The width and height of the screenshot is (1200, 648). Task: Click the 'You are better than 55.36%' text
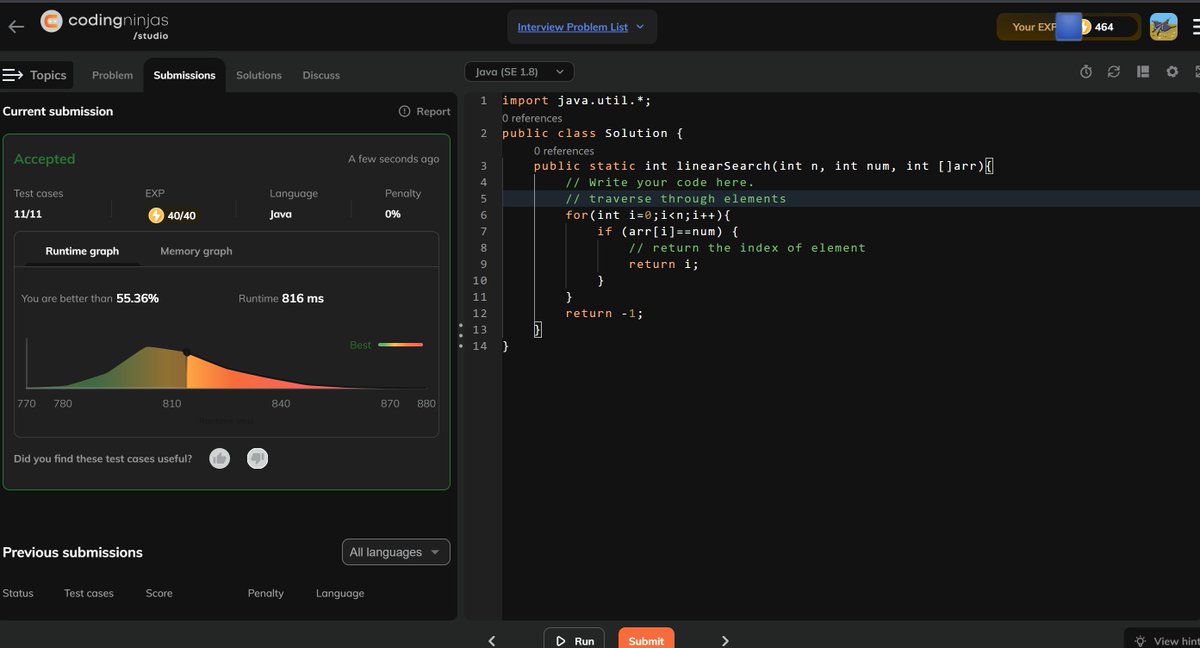pyautogui.click(x=90, y=298)
